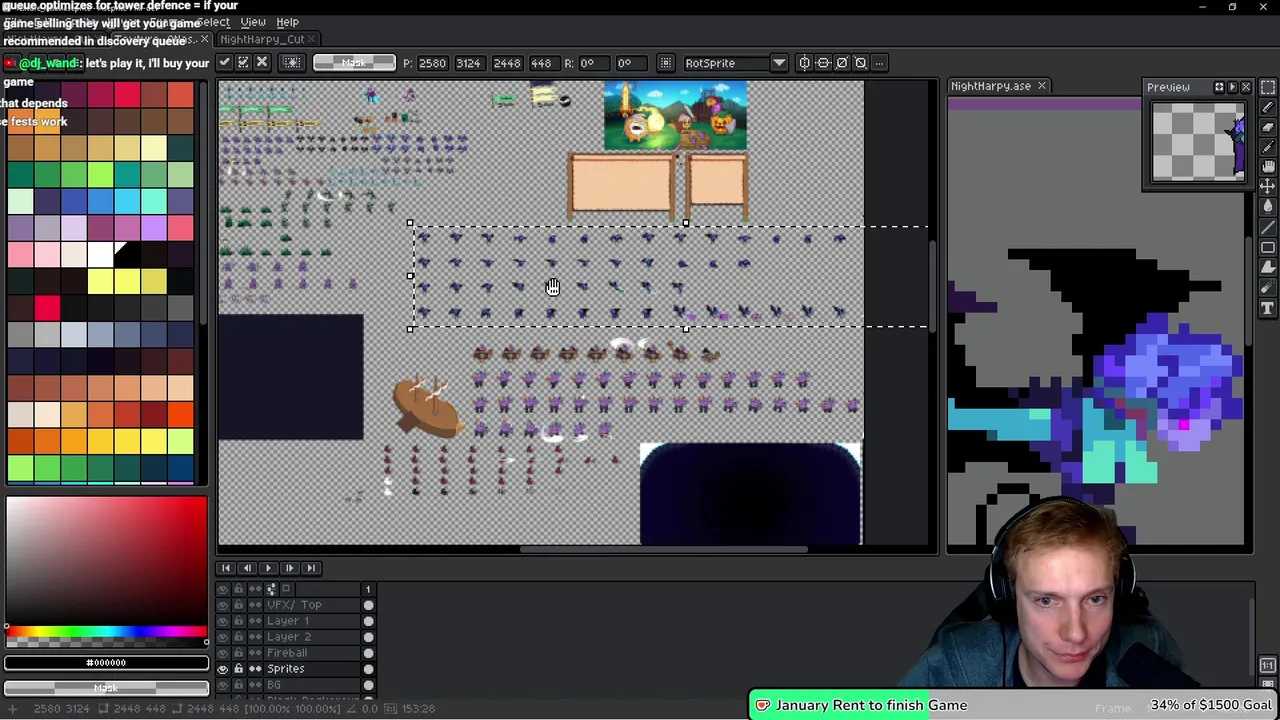This screenshot has width=1280, height=720.
Task: Pick the white palette swatch
Action: (x=100, y=255)
